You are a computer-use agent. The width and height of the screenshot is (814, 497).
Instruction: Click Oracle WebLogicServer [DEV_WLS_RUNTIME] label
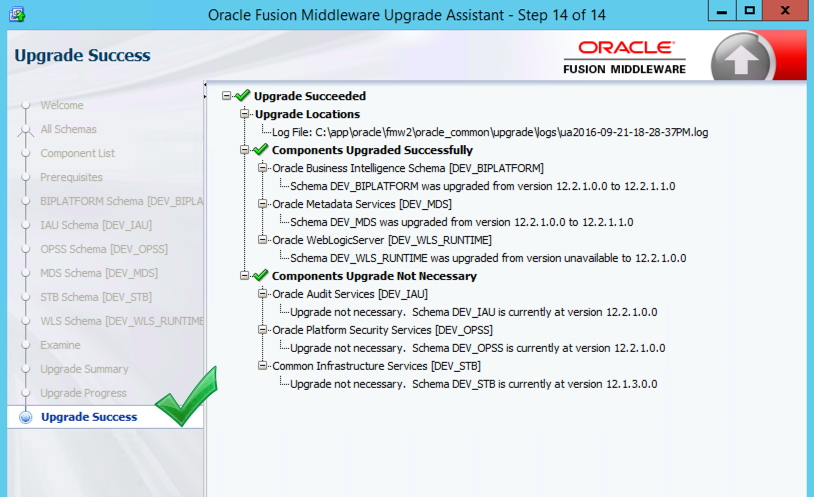382,239
